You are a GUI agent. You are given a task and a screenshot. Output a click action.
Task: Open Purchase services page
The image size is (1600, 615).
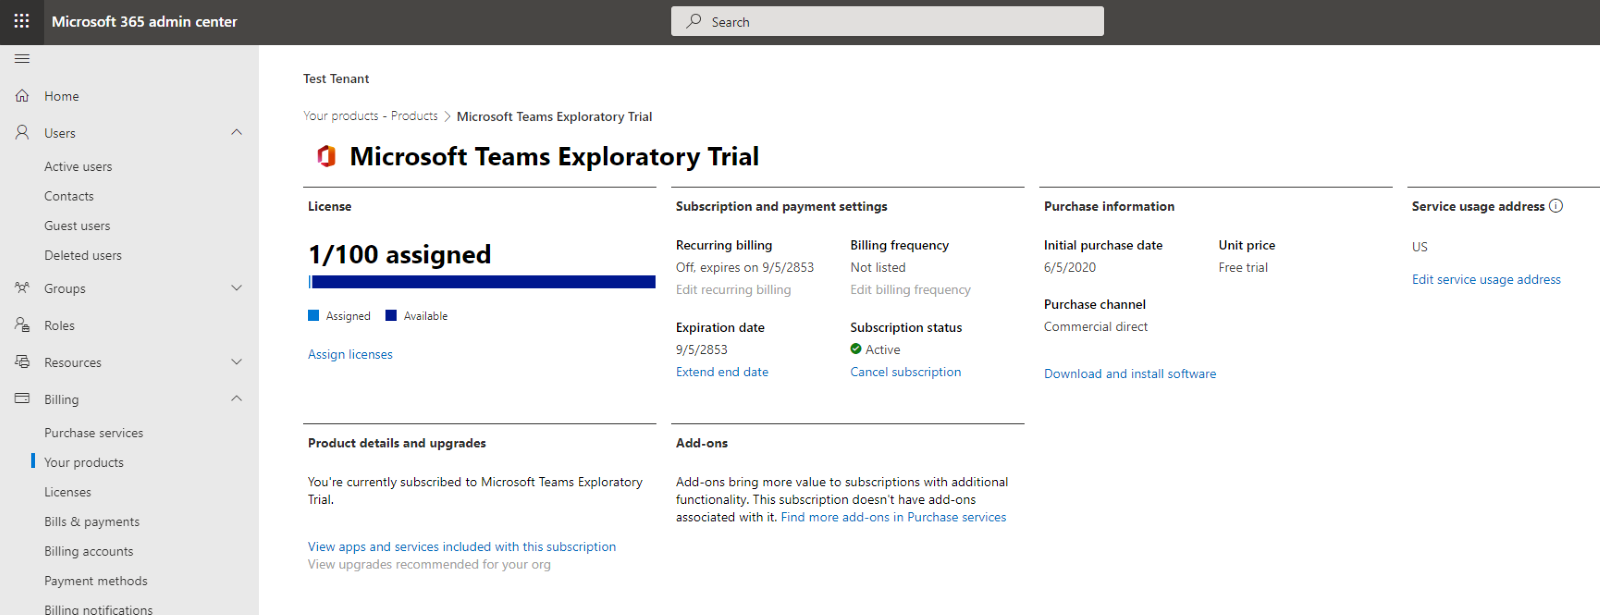94,433
